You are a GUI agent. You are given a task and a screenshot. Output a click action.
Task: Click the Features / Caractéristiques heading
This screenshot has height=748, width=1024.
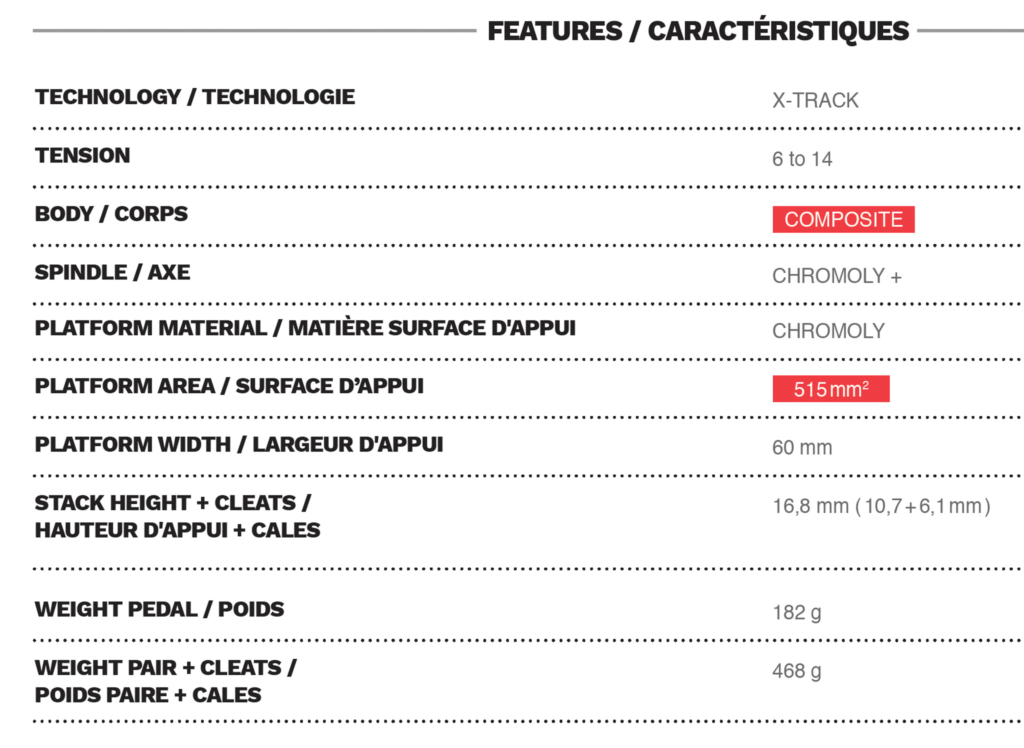tap(697, 31)
